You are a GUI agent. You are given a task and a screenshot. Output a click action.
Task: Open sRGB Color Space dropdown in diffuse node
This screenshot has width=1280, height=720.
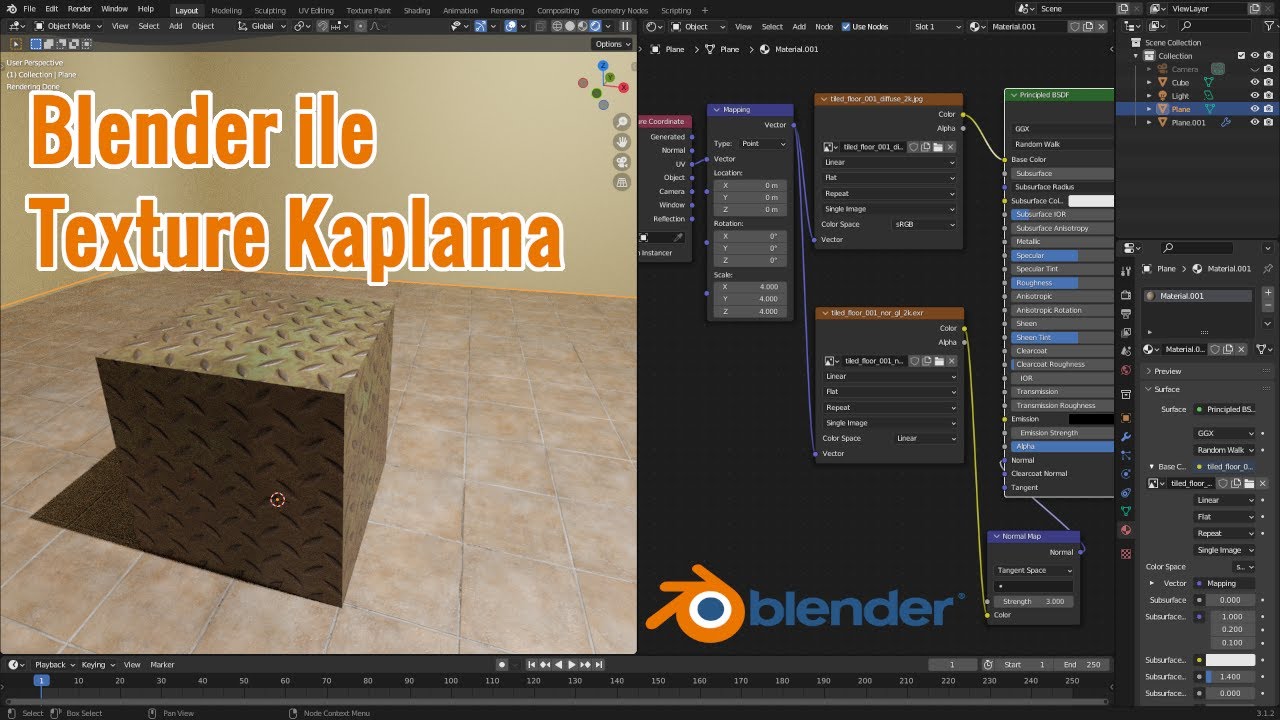(924, 225)
